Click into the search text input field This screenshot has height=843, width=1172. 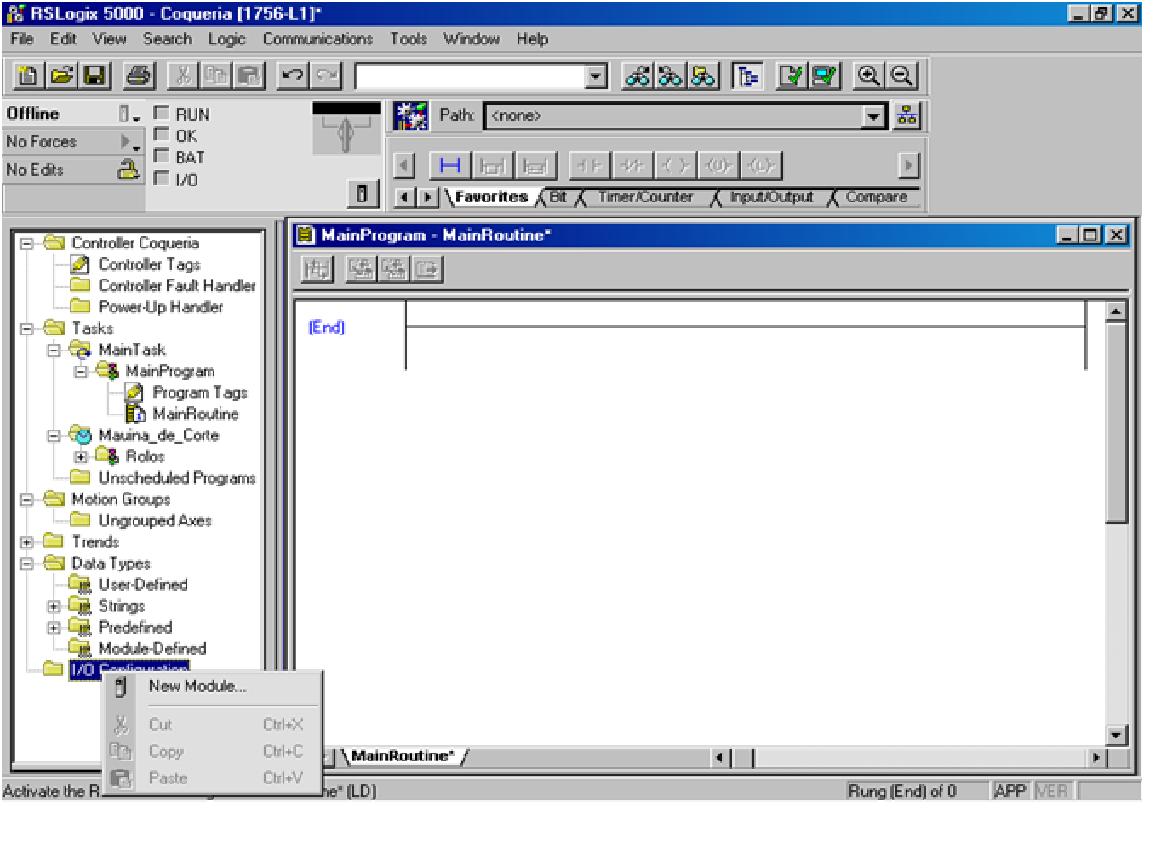470,76
